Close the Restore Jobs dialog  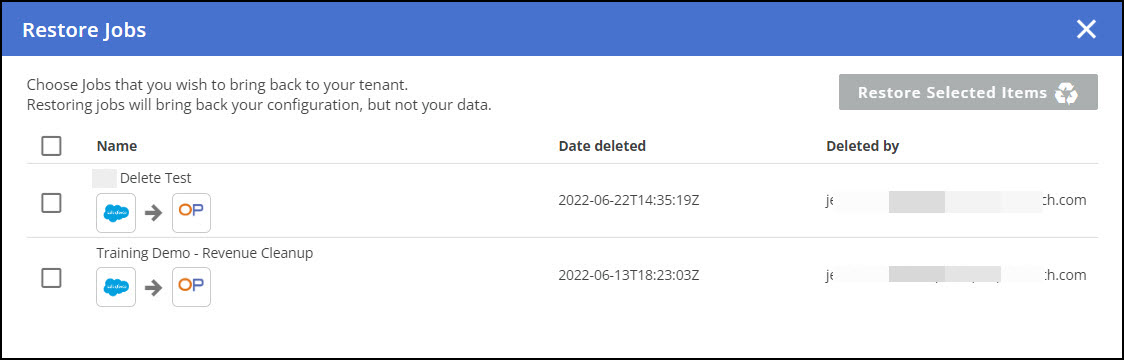coord(1086,30)
